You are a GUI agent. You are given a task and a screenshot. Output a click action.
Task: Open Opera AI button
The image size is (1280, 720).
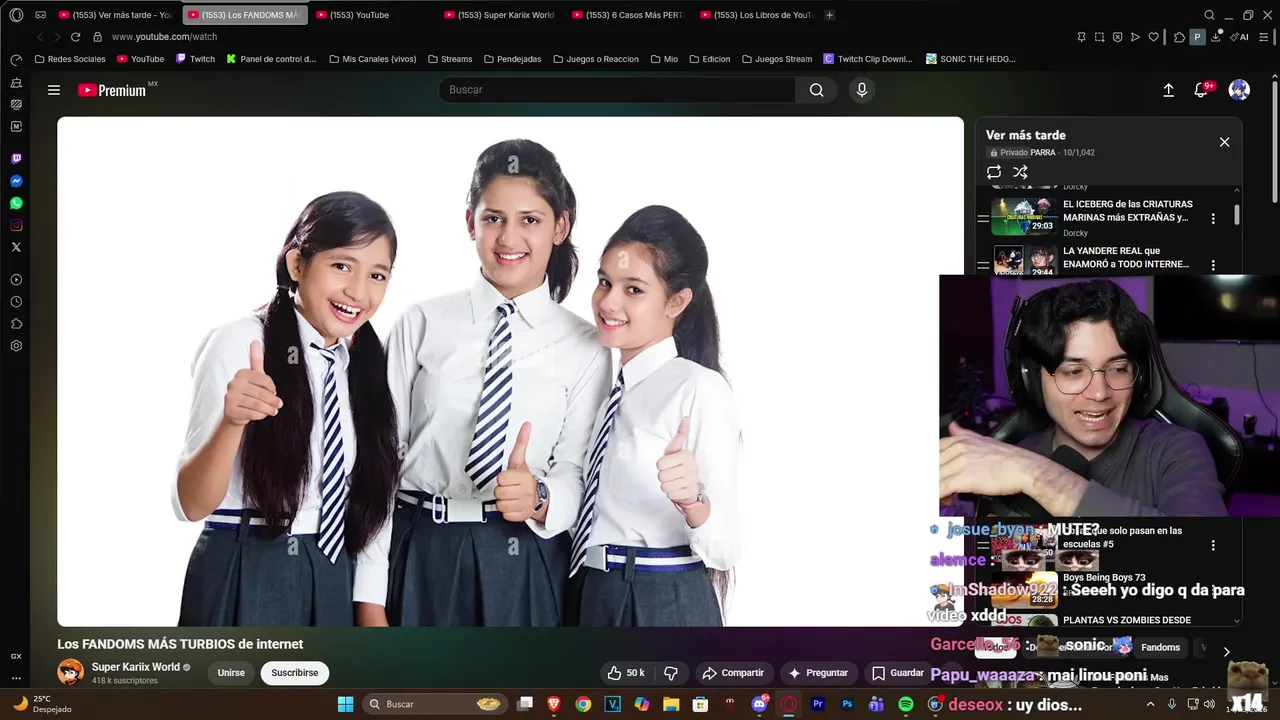point(1241,37)
